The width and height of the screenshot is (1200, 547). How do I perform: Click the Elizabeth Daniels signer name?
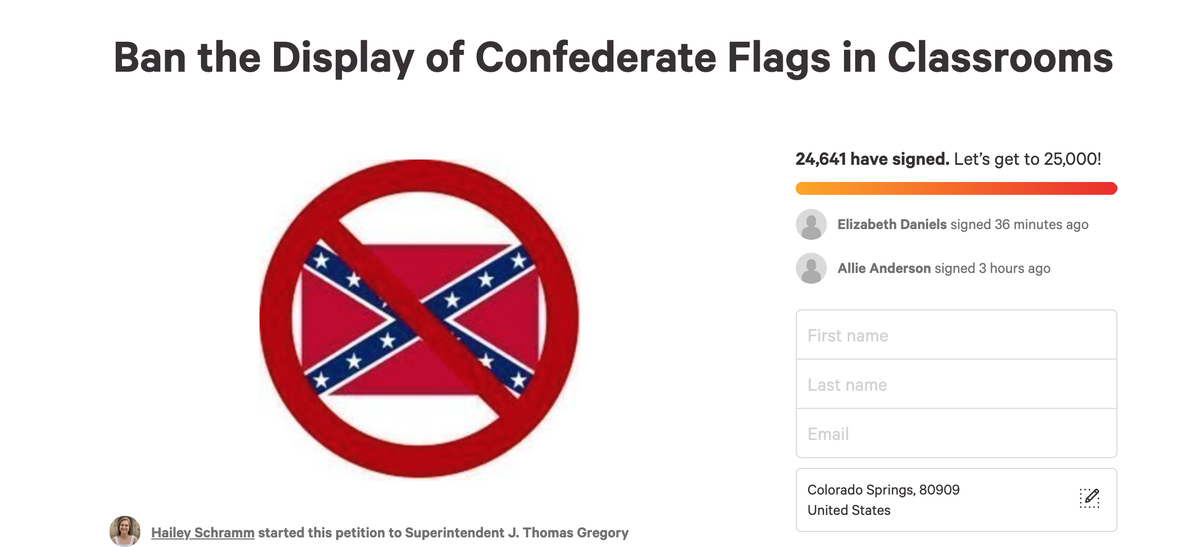pyautogui.click(x=892, y=224)
